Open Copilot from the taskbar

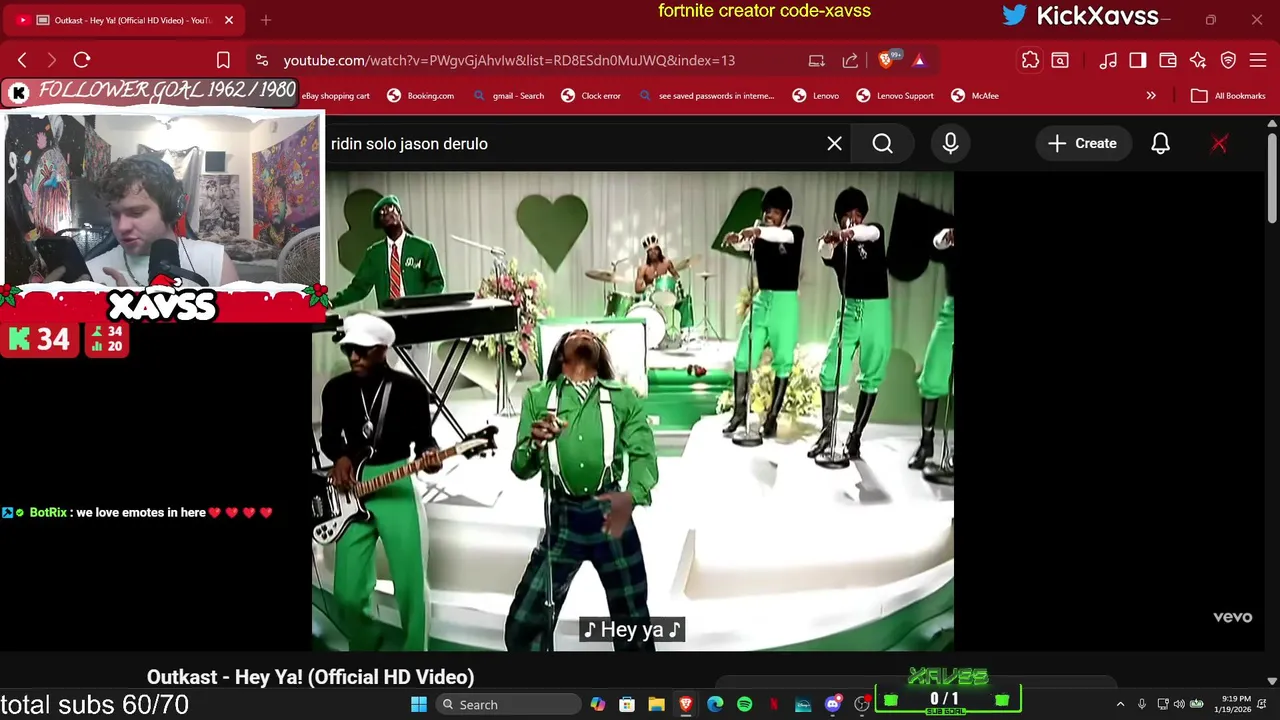click(598, 704)
